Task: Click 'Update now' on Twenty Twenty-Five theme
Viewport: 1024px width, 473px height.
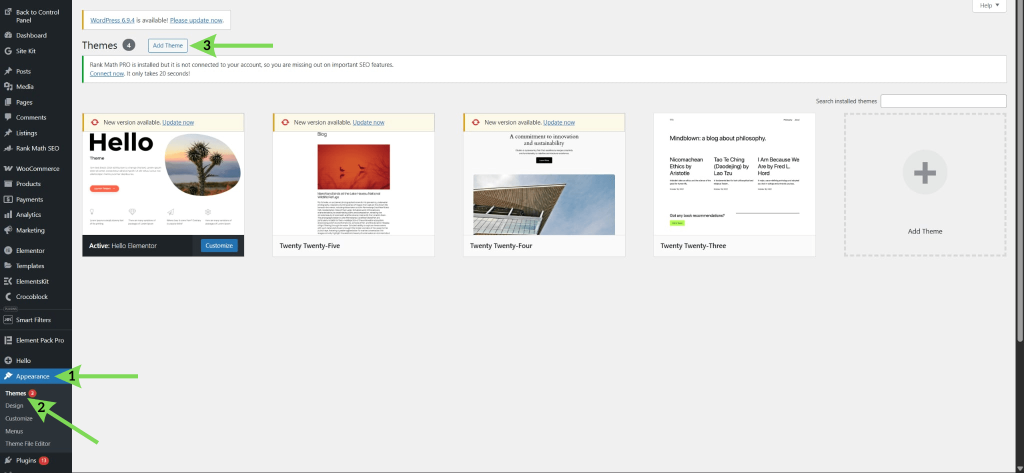Action: pos(369,122)
